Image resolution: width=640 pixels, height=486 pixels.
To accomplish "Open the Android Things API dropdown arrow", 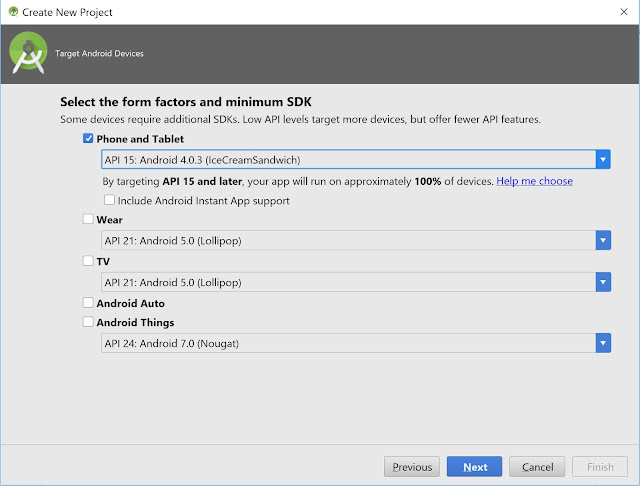I will tap(603, 343).
